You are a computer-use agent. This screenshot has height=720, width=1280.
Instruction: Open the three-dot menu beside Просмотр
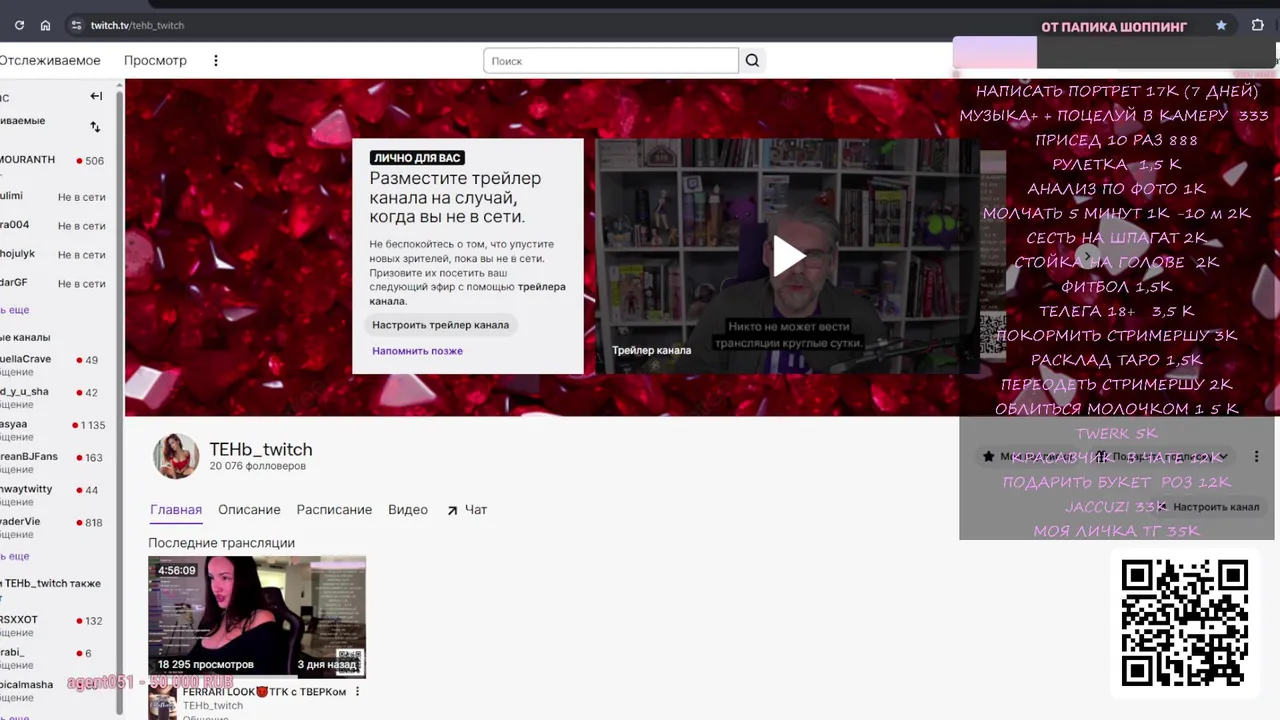(215, 61)
